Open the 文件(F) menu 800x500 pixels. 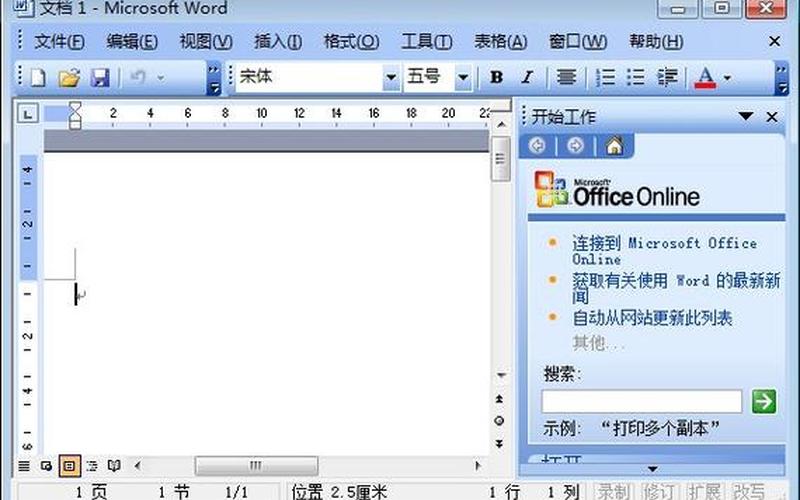pyautogui.click(x=59, y=41)
